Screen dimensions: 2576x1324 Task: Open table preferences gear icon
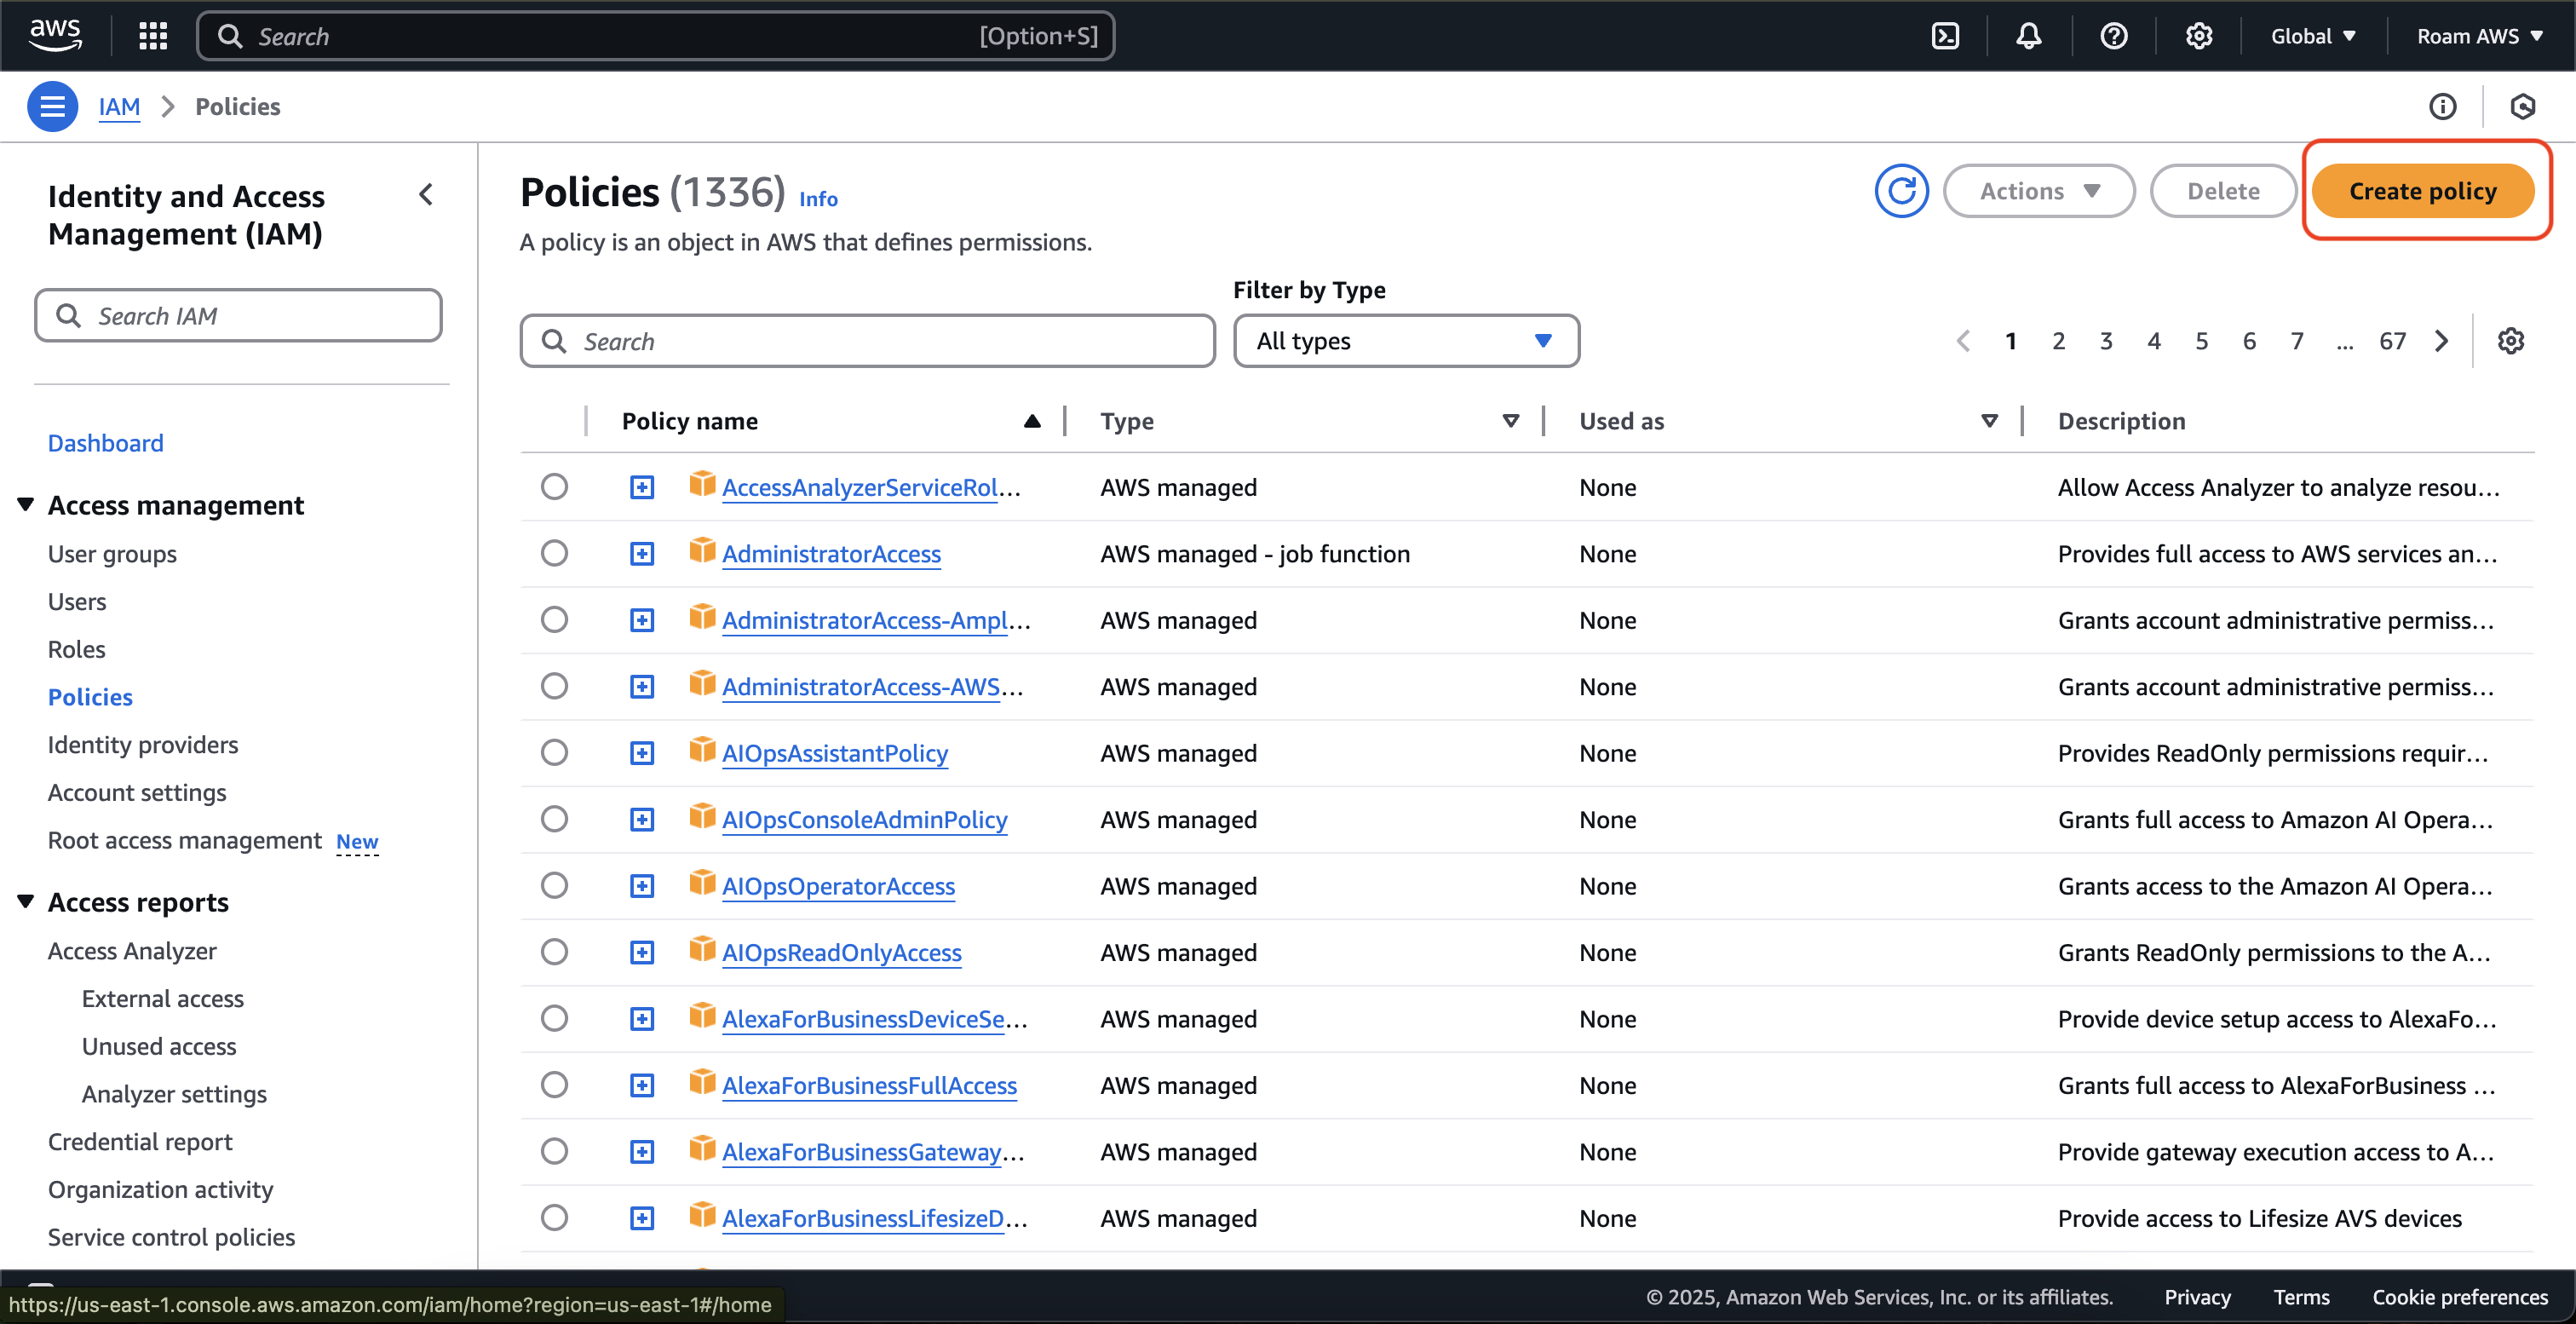tap(2511, 341)
